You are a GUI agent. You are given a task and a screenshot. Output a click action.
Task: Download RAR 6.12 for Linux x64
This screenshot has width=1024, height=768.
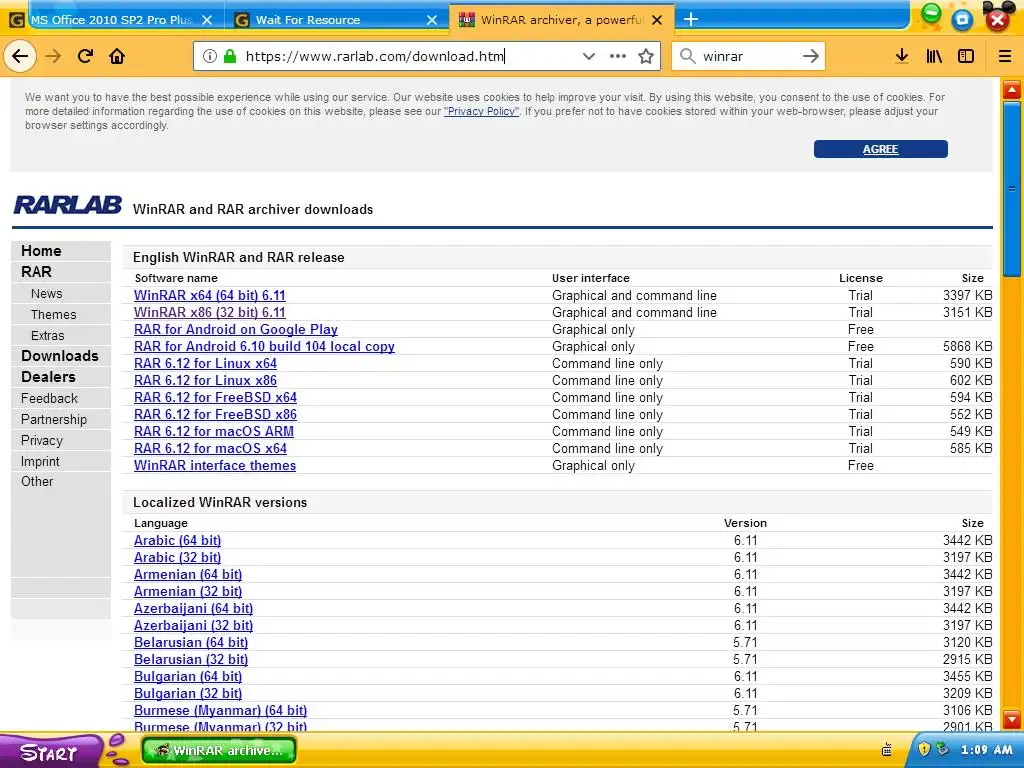[x=205, y=363]
